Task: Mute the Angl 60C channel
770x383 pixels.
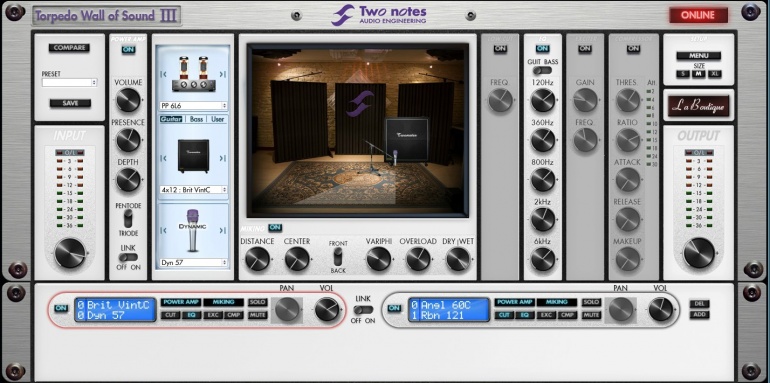Action: click(x=591, y=315)
